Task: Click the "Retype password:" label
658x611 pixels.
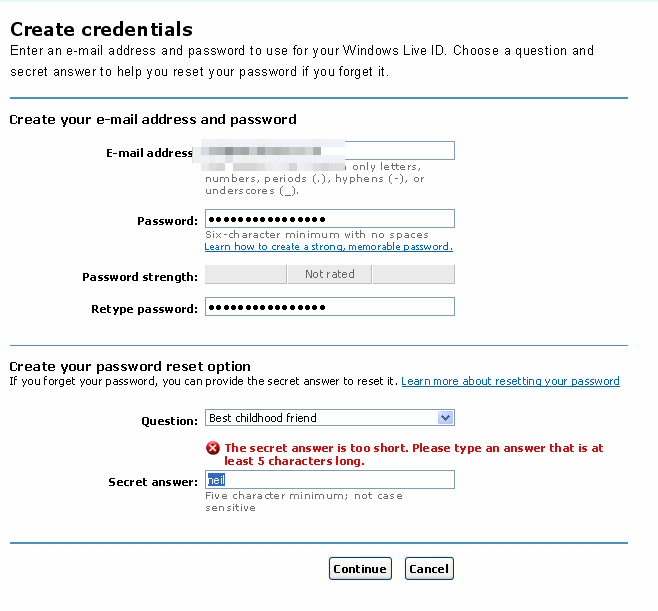Action: point(144,310)
